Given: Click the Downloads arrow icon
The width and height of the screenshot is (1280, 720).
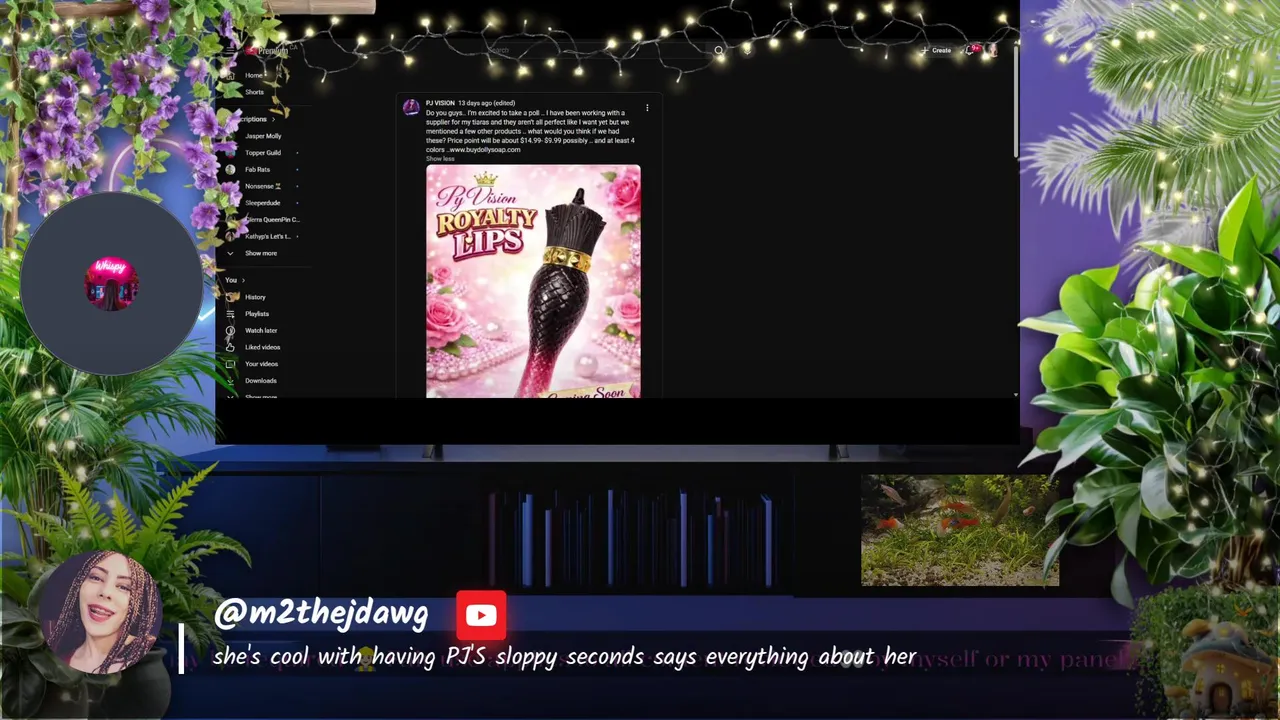Looking at the screenshot, I should [x=230, y=381].
